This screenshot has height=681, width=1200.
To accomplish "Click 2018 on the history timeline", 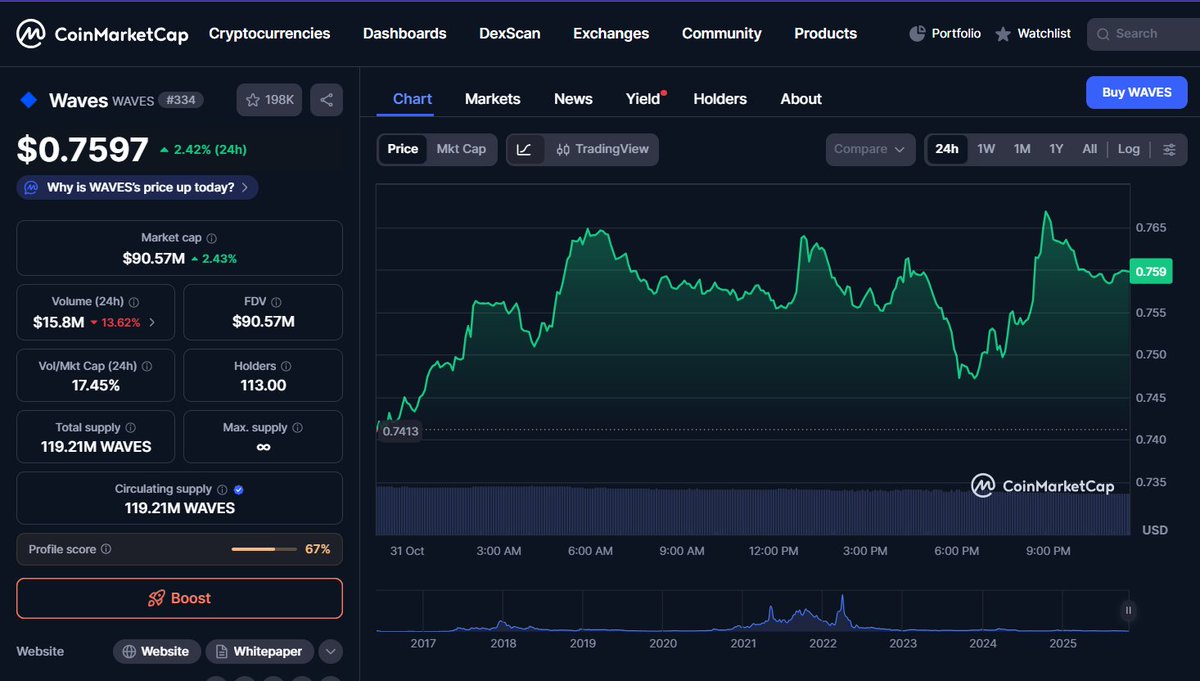I will pyautogui.click(x=503, y=643).
